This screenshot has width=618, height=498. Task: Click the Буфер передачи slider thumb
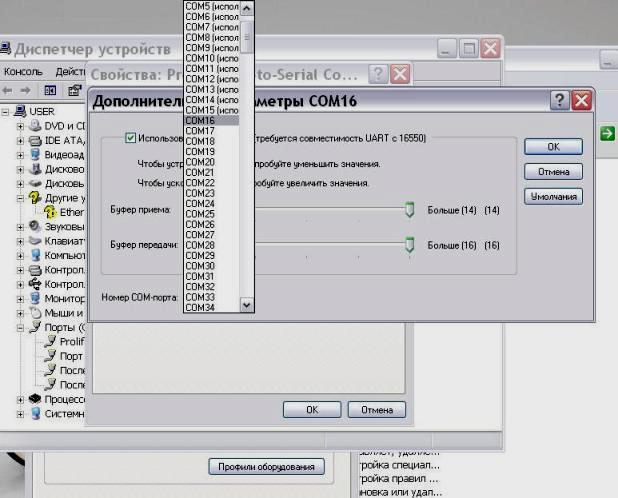(410, 245)
